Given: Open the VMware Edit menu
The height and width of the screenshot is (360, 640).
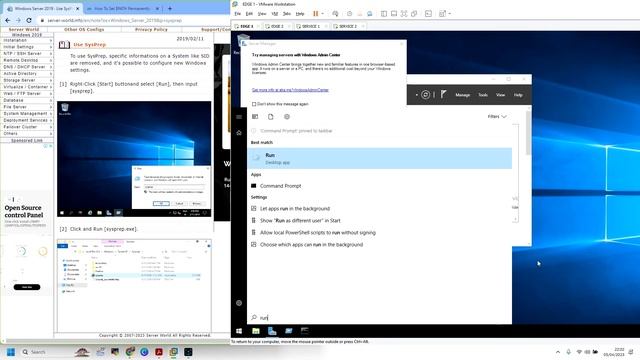Looking at the screenshot, I should tap(249, 14).
